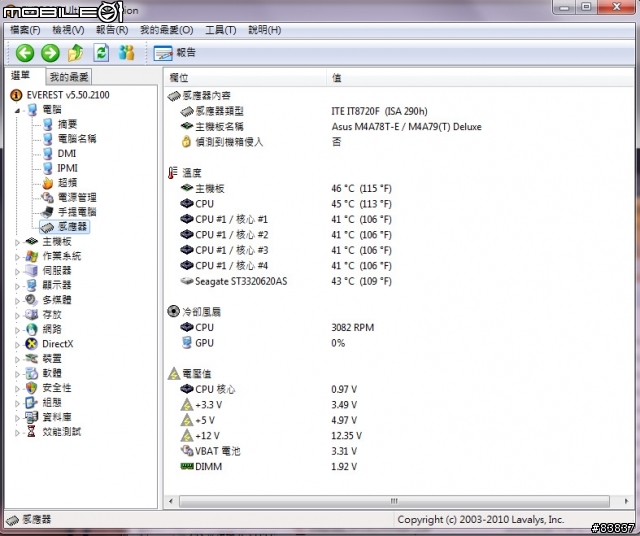Image resolution: width=640 pixels, height=536 pixels.
Task: Click the GPU fan row icon
Action: (x=187, y=343)
